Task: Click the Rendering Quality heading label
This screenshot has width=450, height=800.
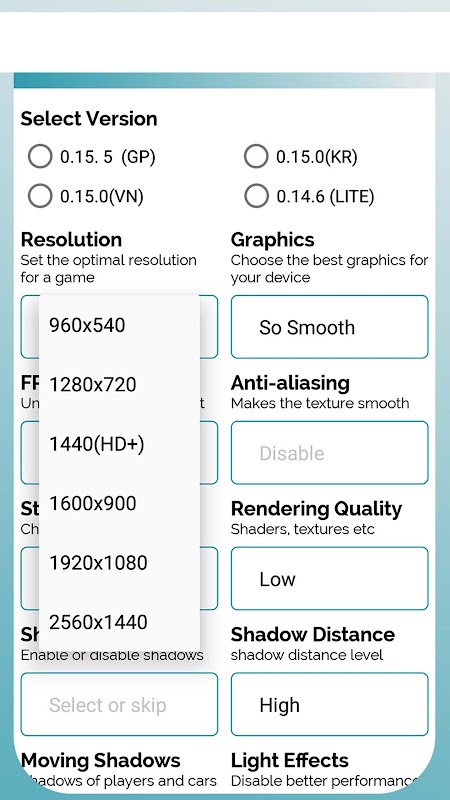Action: [316, 509]
